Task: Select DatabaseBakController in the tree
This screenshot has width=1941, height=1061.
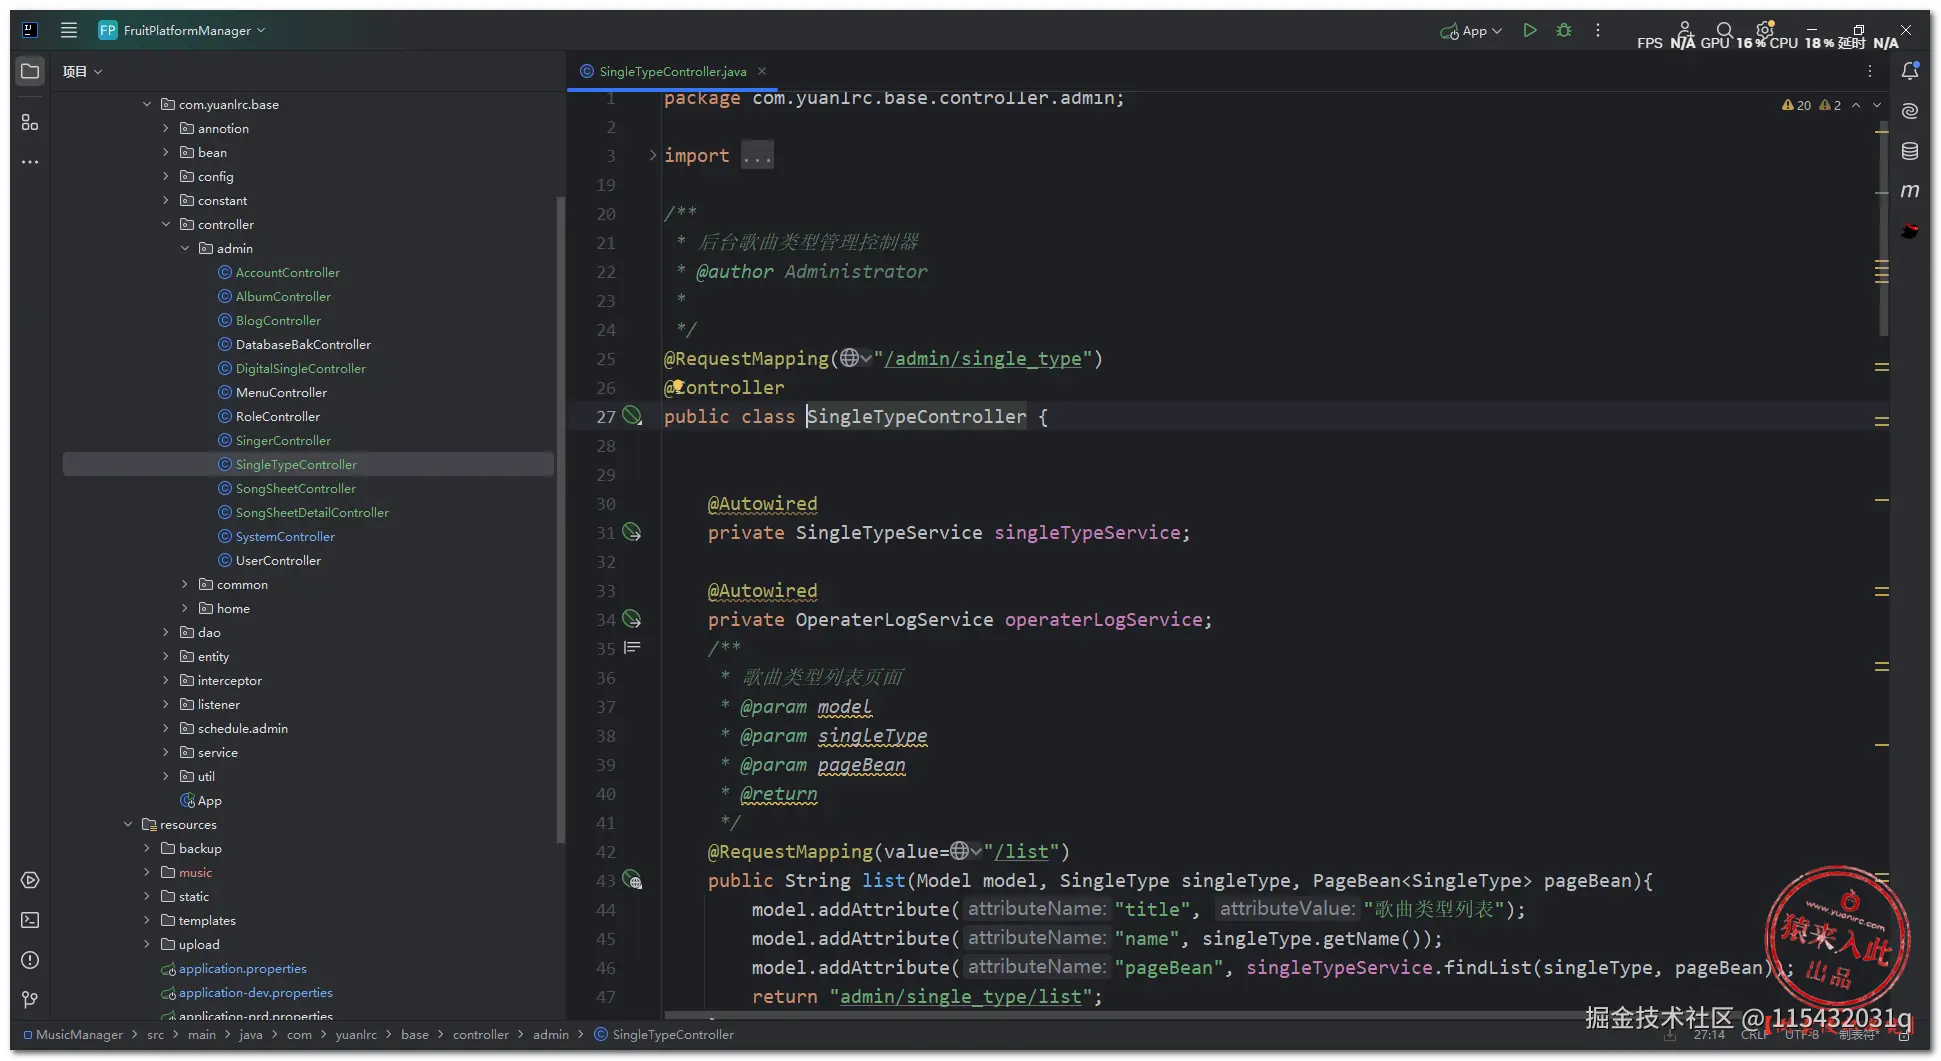Action: pyautogui.click(x=303, y=344)
